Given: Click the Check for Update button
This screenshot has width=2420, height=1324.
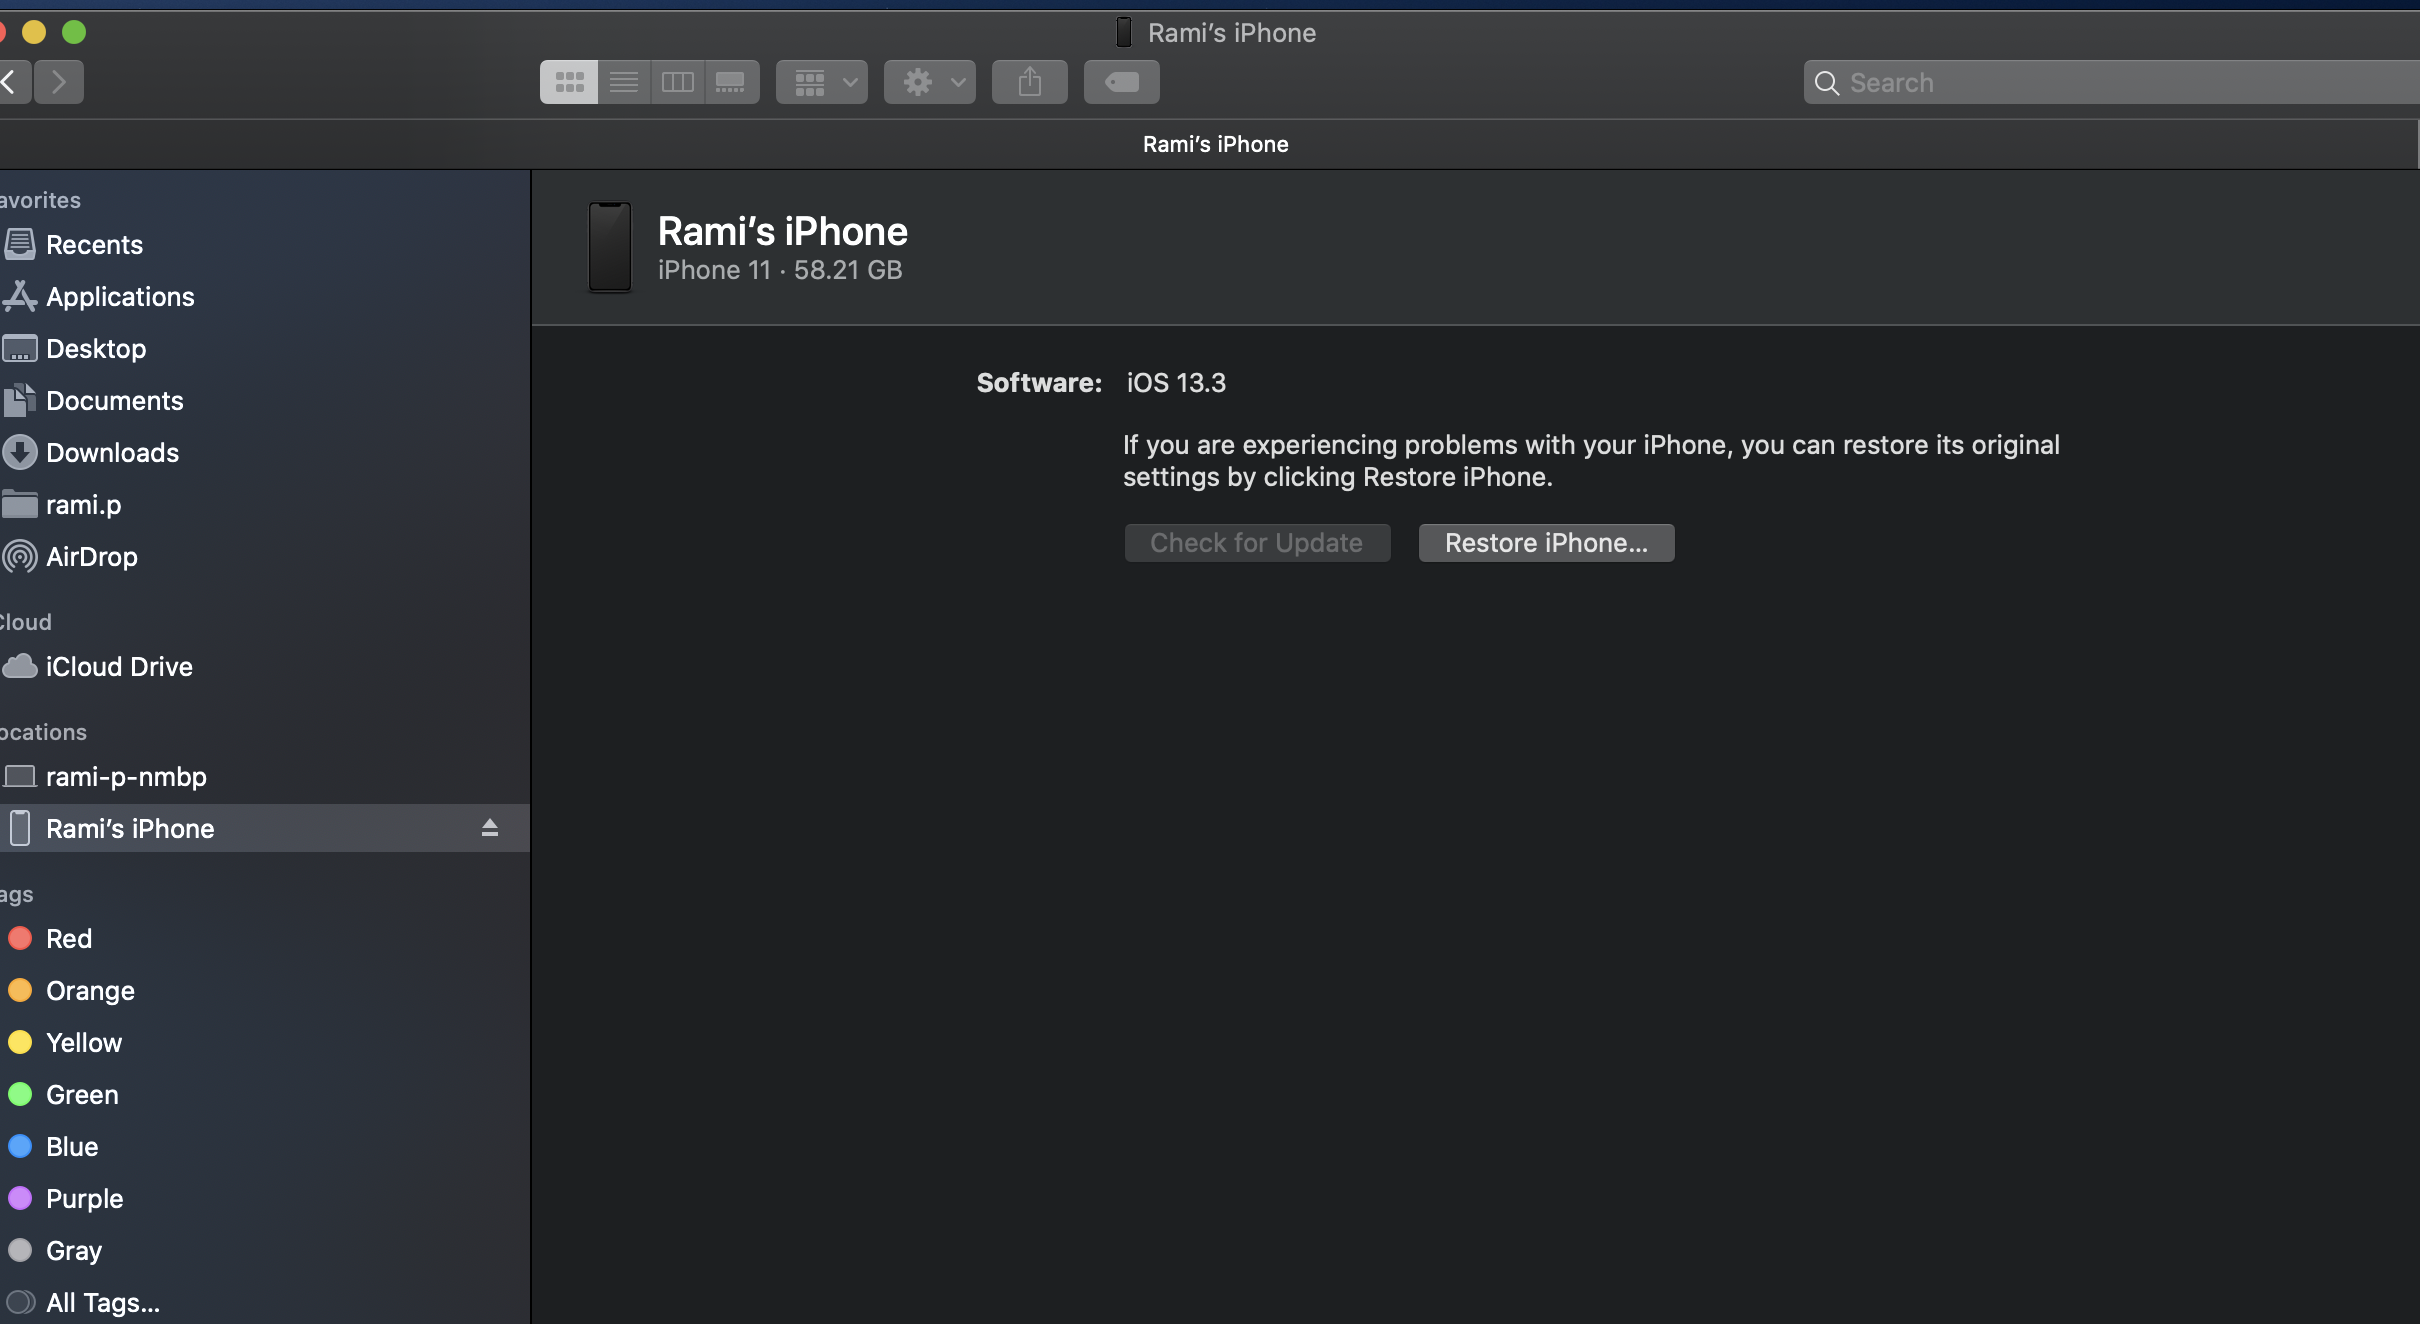Looking at the screenshot, I should [x=1256, y=543].
